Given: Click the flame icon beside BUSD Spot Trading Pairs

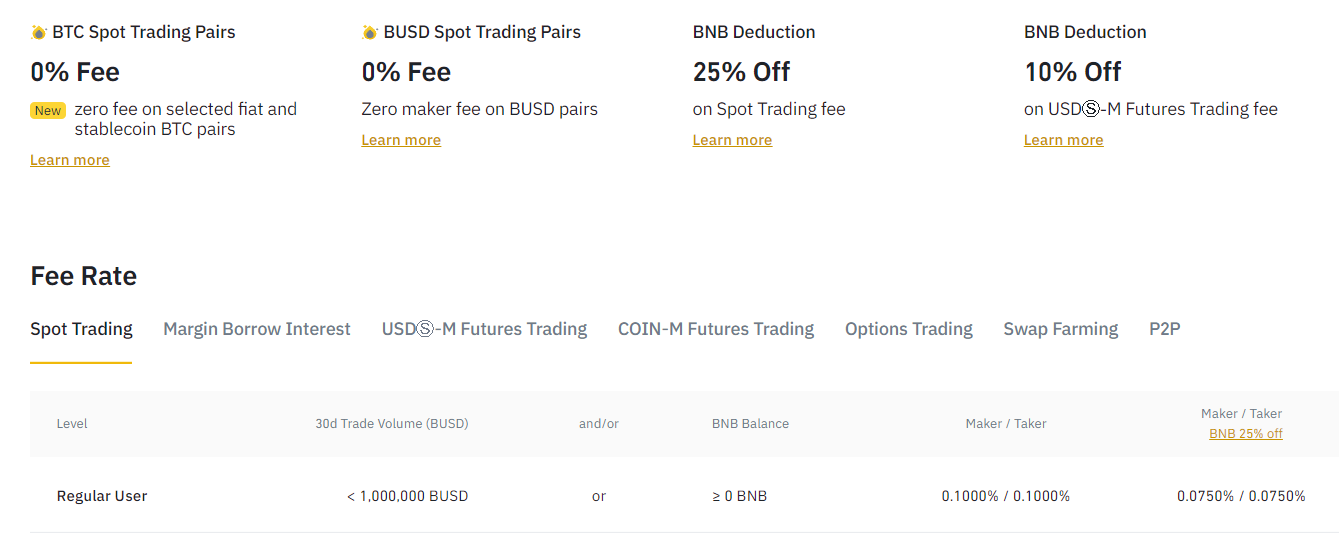Looking at the screenshot, I should click(x=370, y=32).
